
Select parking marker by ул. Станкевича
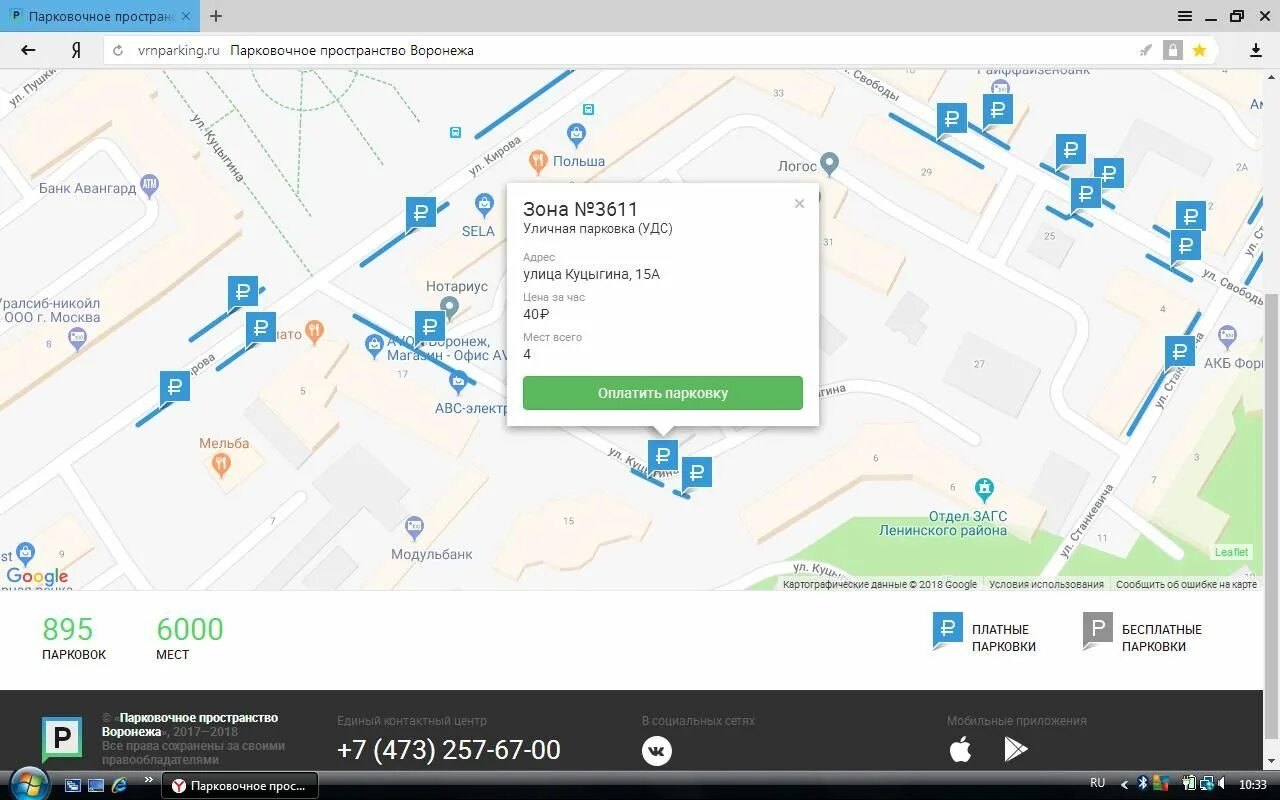(x=1179, y=353)
